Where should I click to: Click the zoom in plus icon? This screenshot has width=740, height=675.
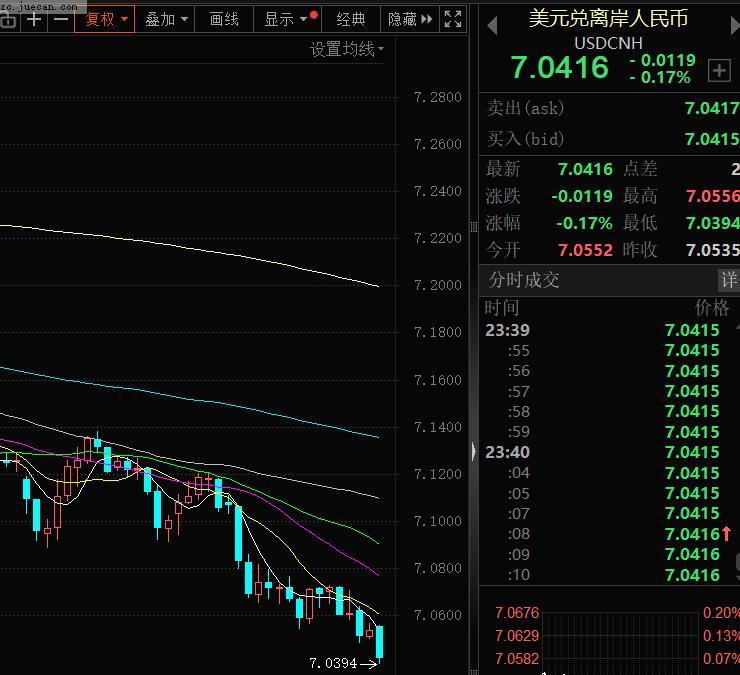click(x=35, y=19)
